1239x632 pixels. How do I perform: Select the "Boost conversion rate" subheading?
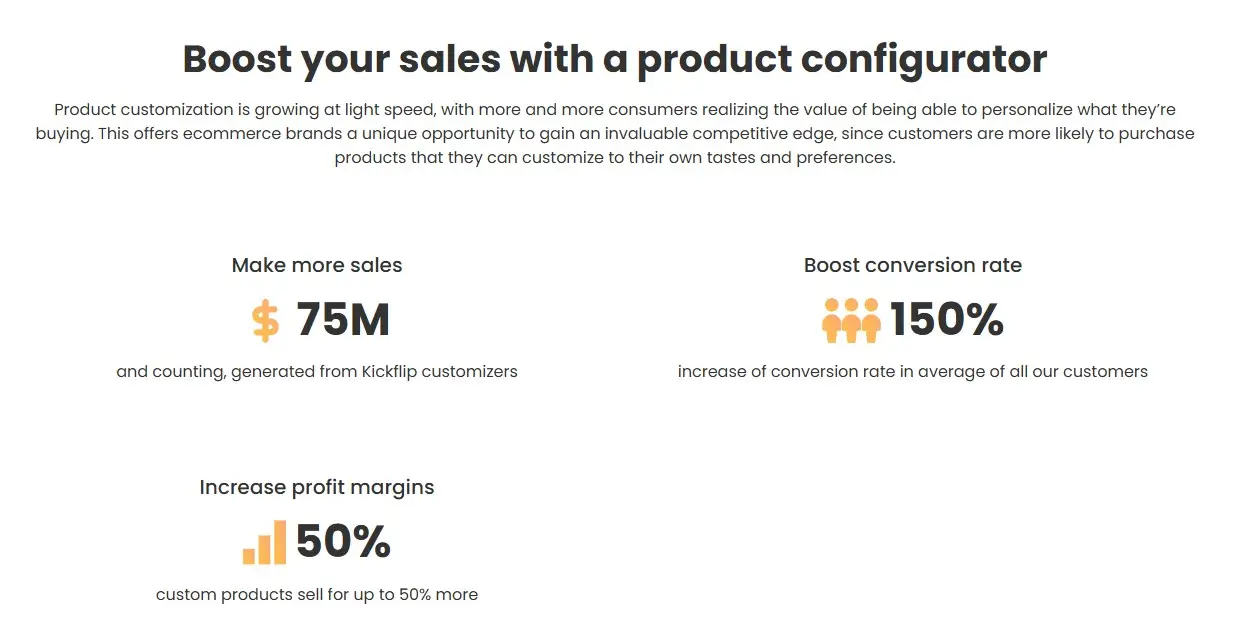[913, 265]
